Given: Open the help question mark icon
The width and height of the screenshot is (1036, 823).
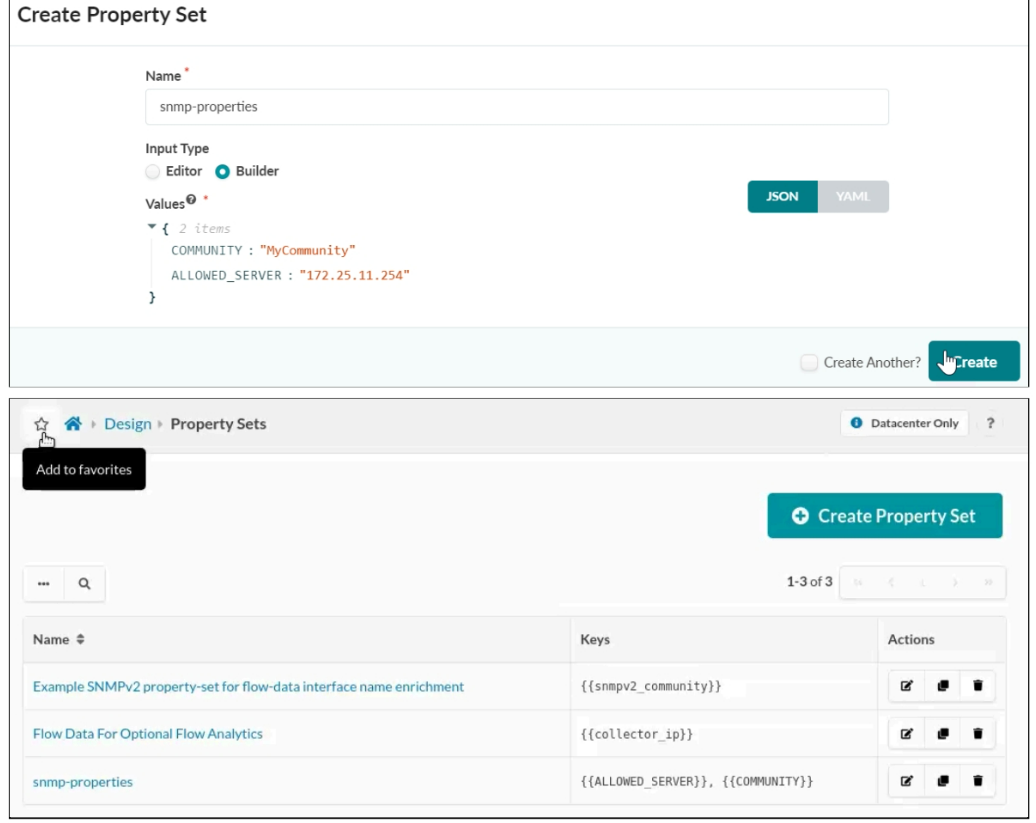Looking at the screenshot, I should click(990, 424).
